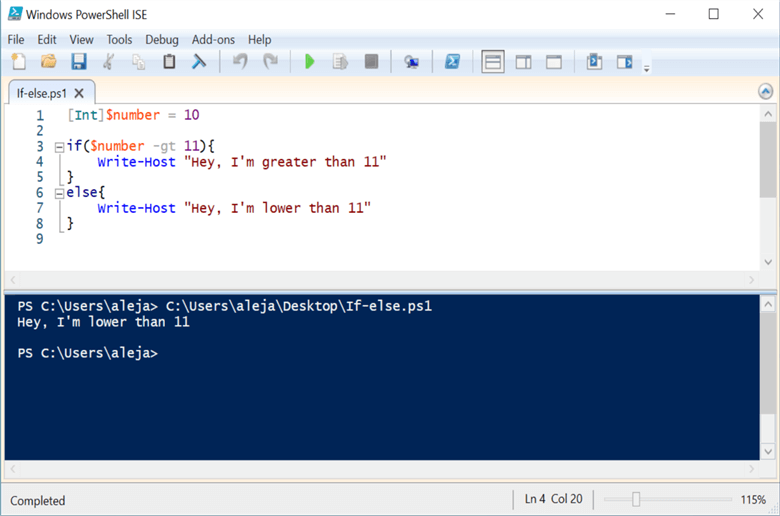Click the Paste clipboard icon
This screenshot has width=780, height=516.
point(169,62)
